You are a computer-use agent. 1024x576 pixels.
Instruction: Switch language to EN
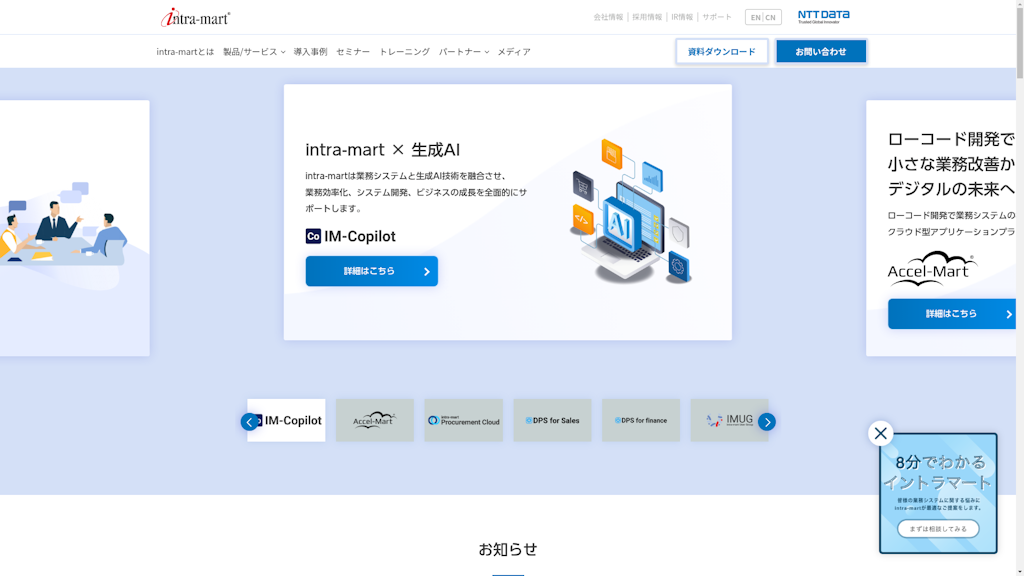(755, 17)
